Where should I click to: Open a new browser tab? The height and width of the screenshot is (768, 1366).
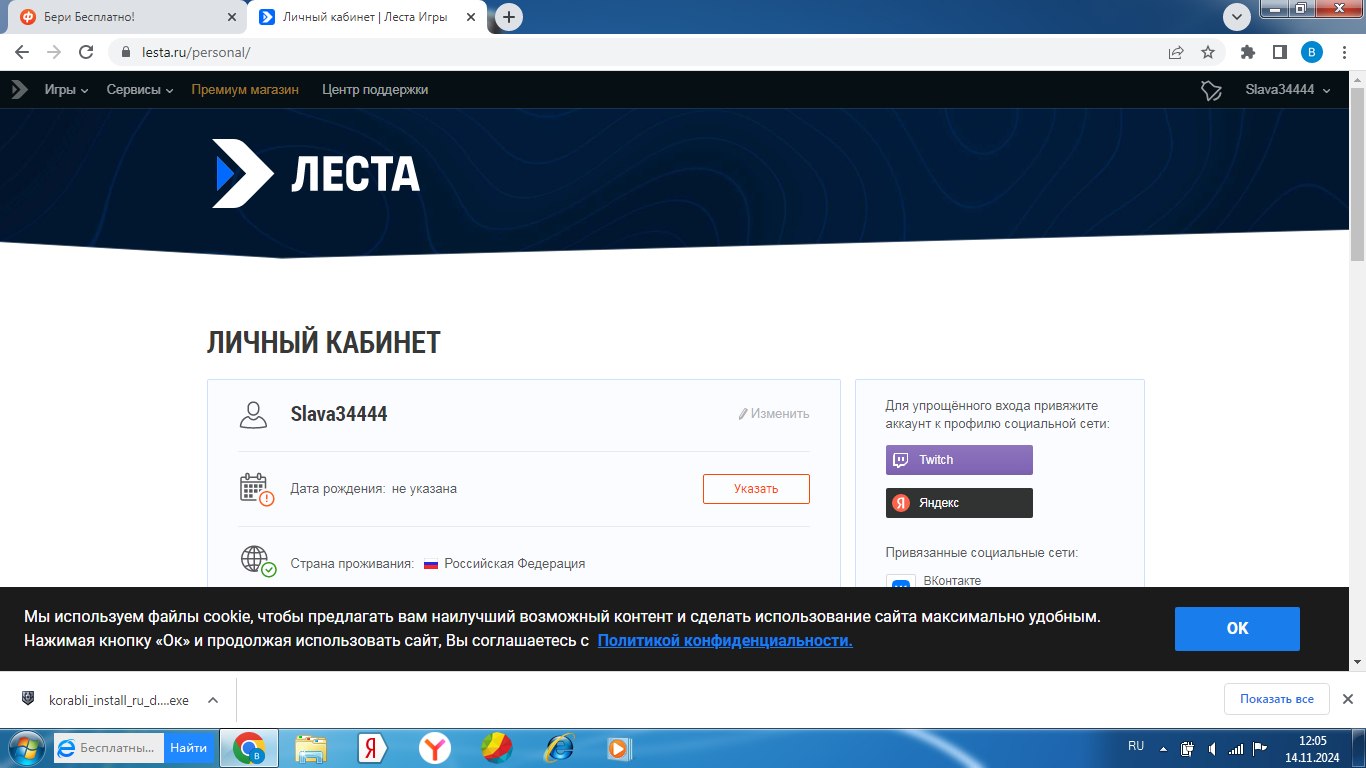(x=510, y=17)
